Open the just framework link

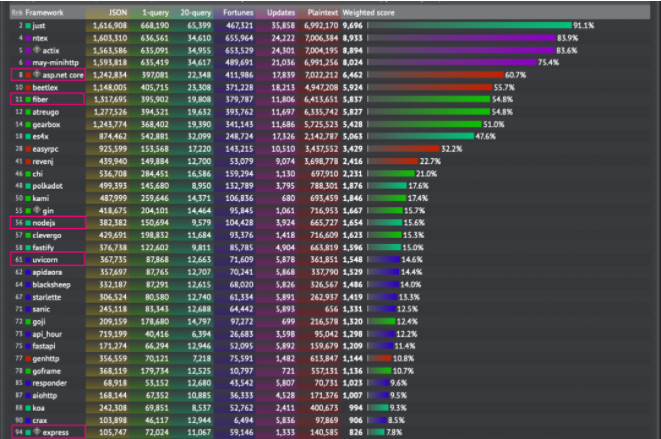point(39,26)
